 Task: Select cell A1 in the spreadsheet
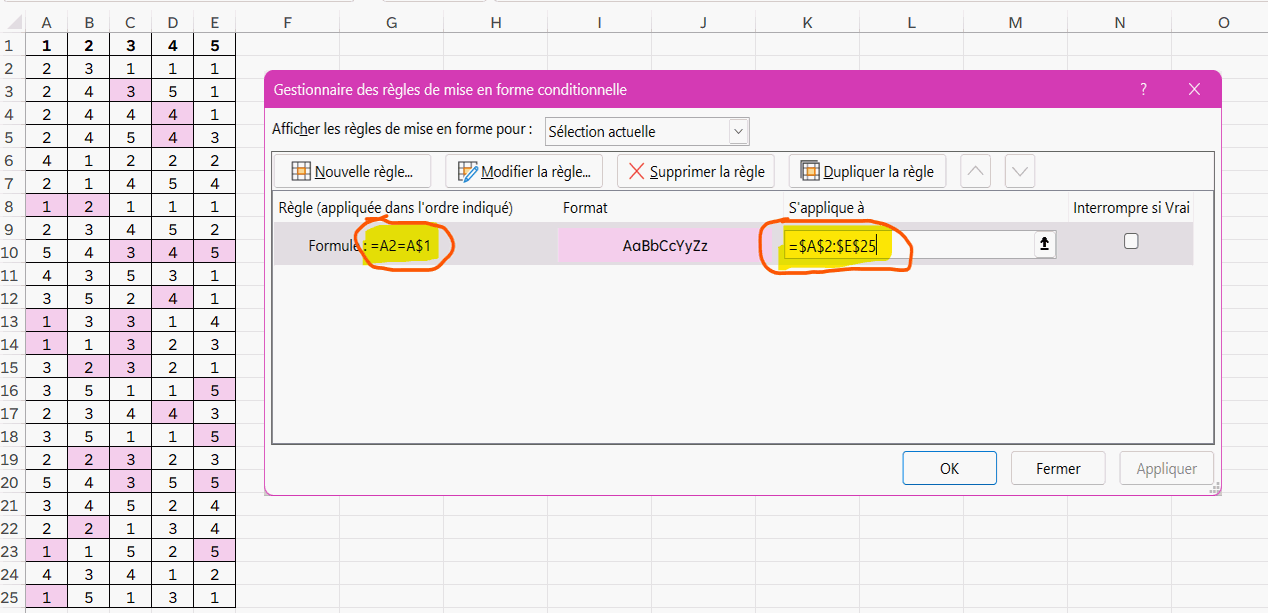[x=47, y=45]
